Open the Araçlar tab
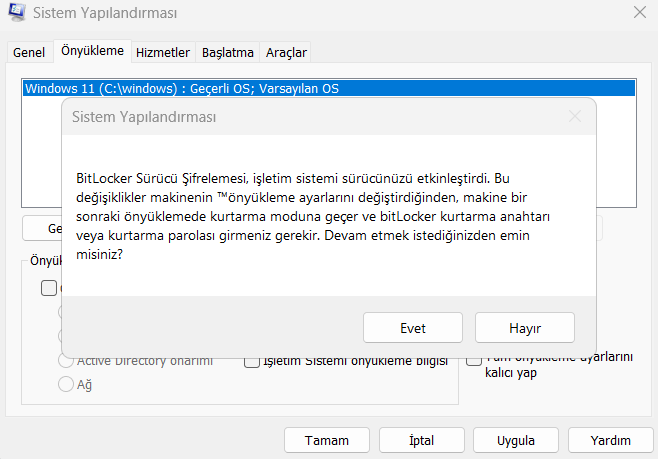Viewport: 658px width, 459px height. click(x=286, y=52)
